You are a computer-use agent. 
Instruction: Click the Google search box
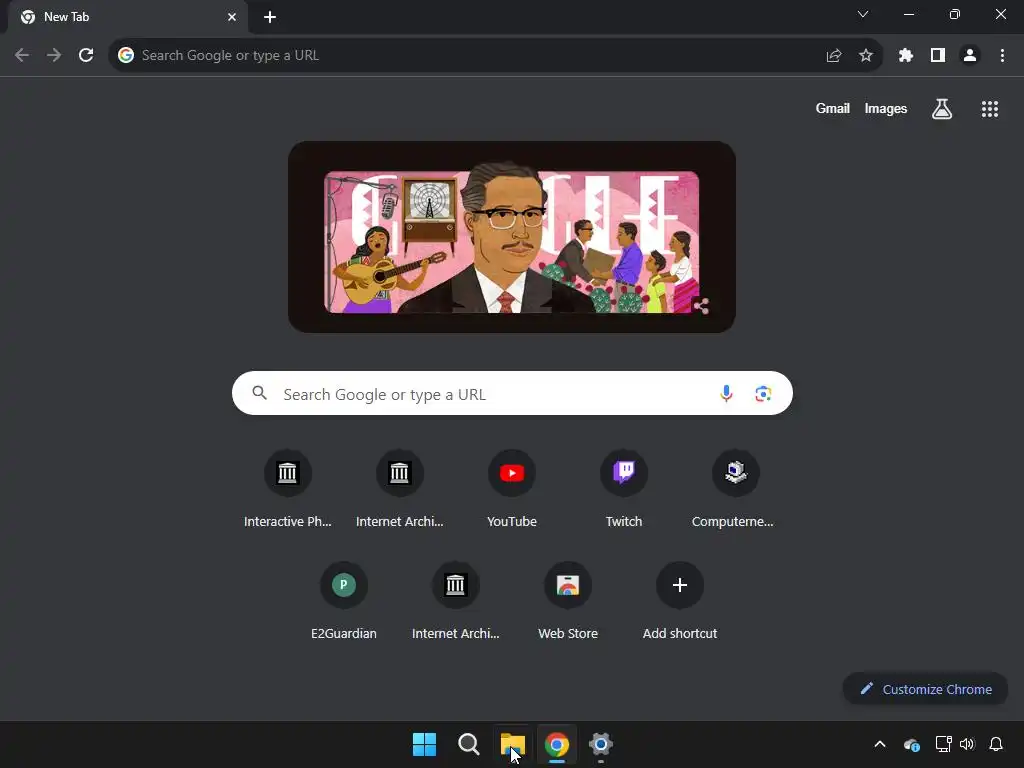coord(512,394)
